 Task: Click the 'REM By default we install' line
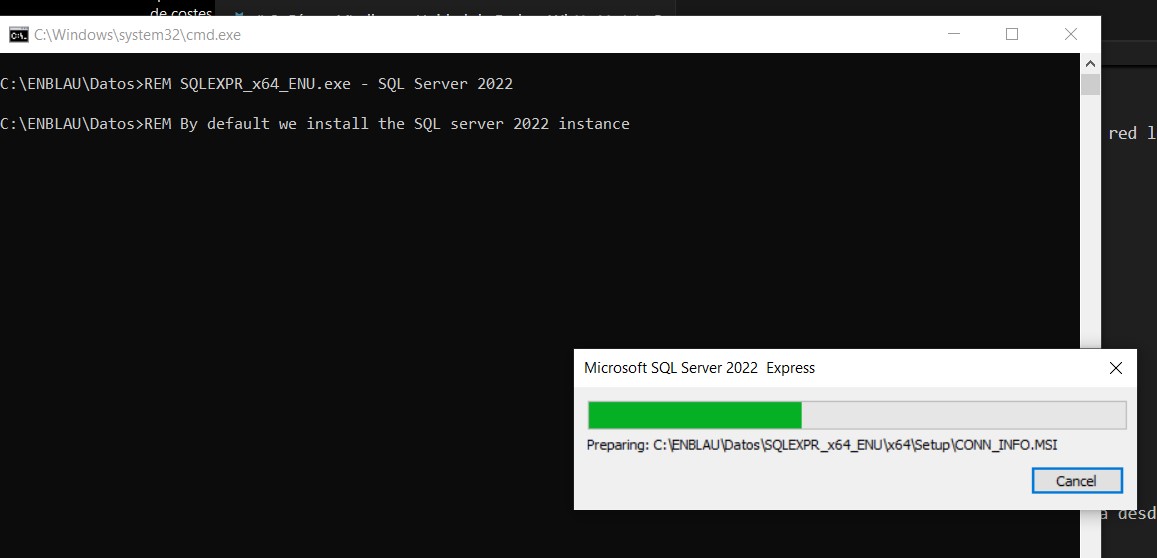[x=314, y=123]
